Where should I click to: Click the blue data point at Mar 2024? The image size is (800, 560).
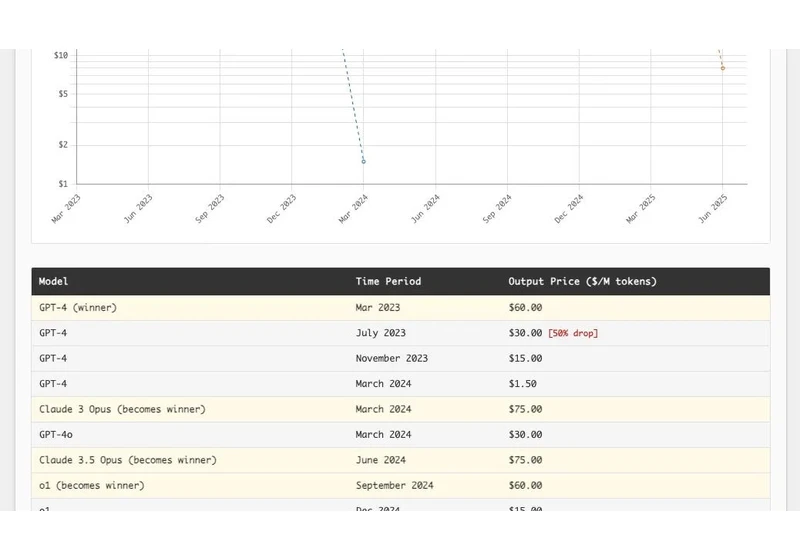364,162
